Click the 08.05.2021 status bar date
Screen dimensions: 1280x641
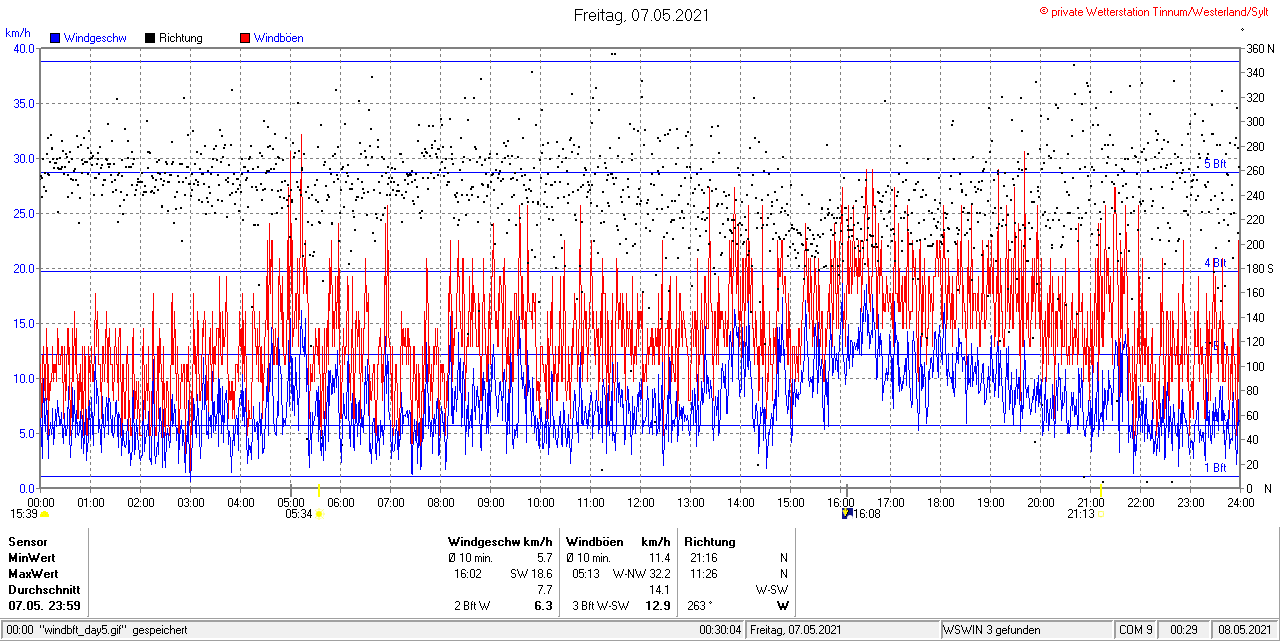point(1245,630)
